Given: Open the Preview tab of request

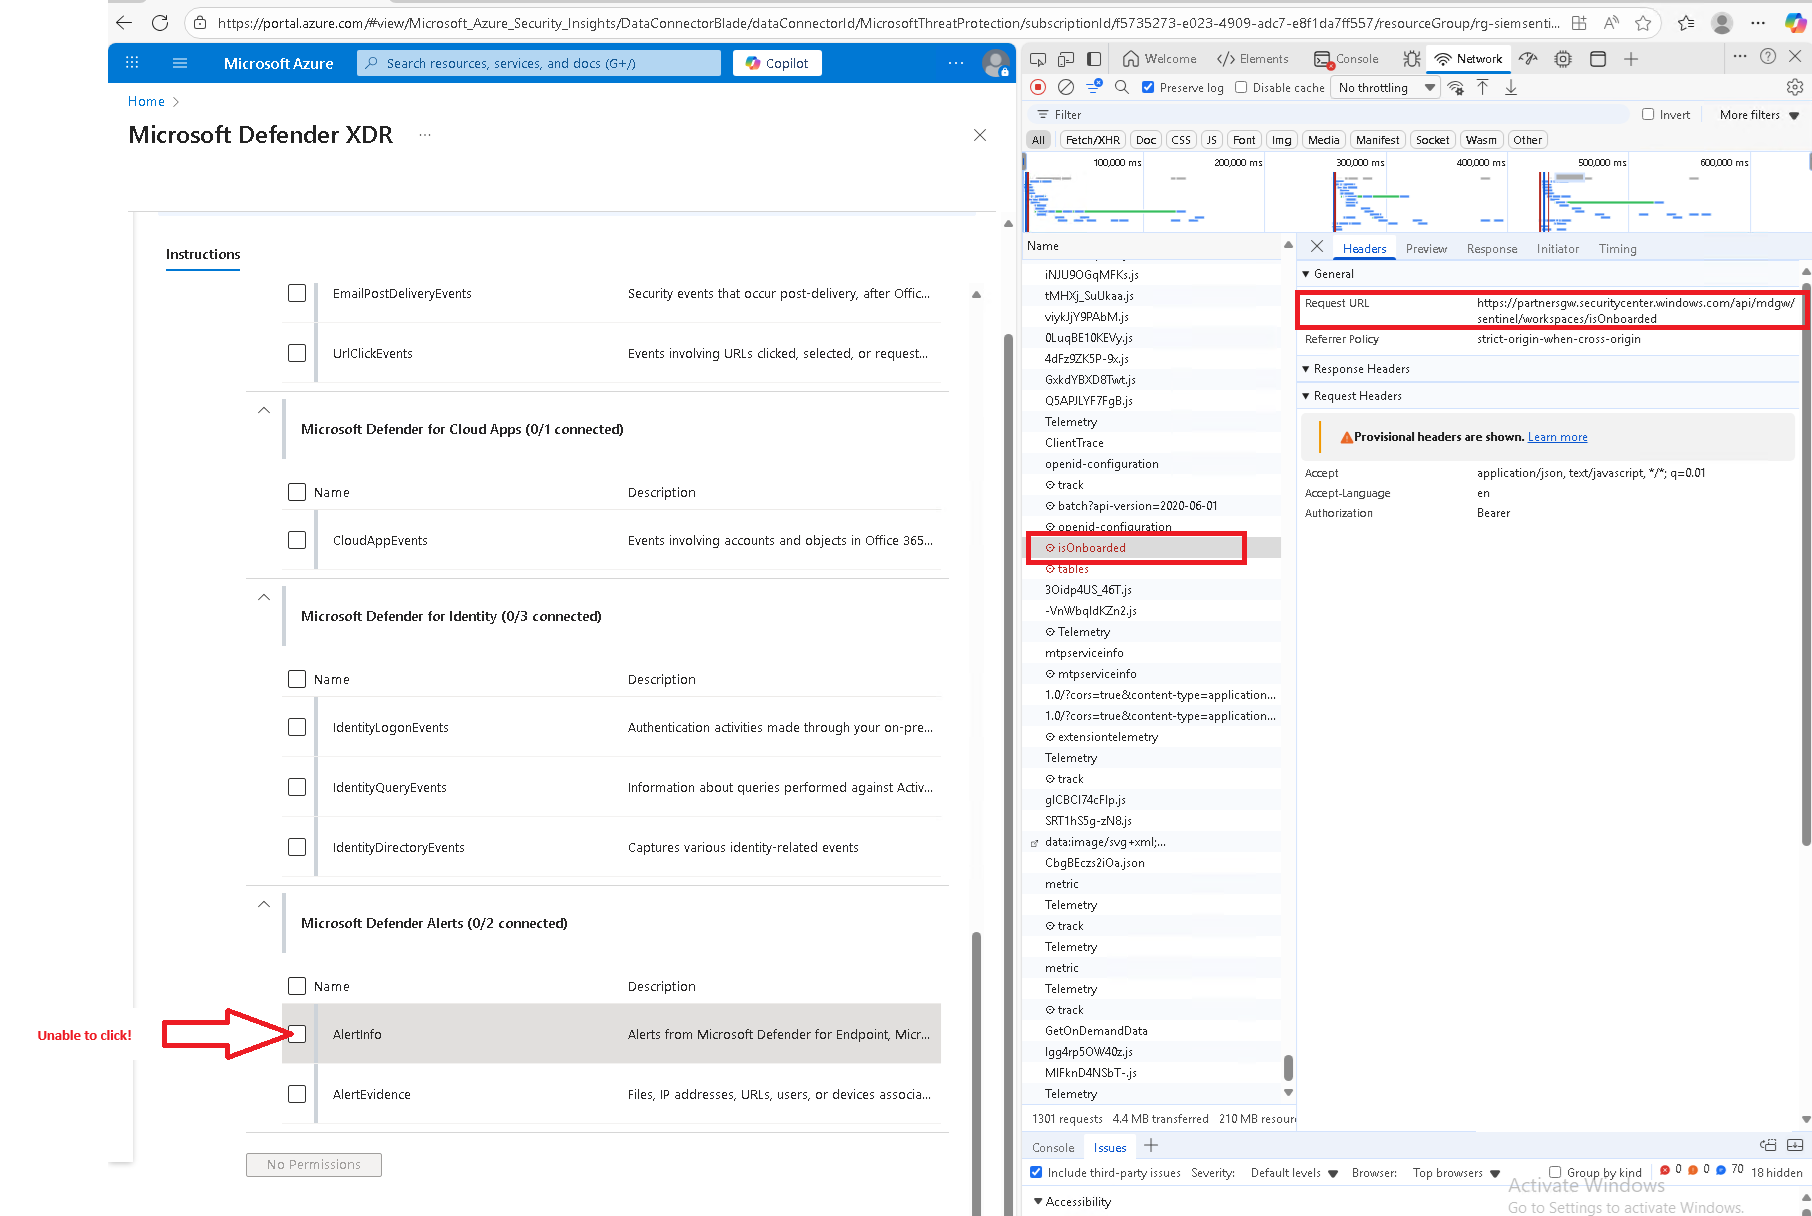Looking at the screenshot, I should click(x=1426, y=249).
